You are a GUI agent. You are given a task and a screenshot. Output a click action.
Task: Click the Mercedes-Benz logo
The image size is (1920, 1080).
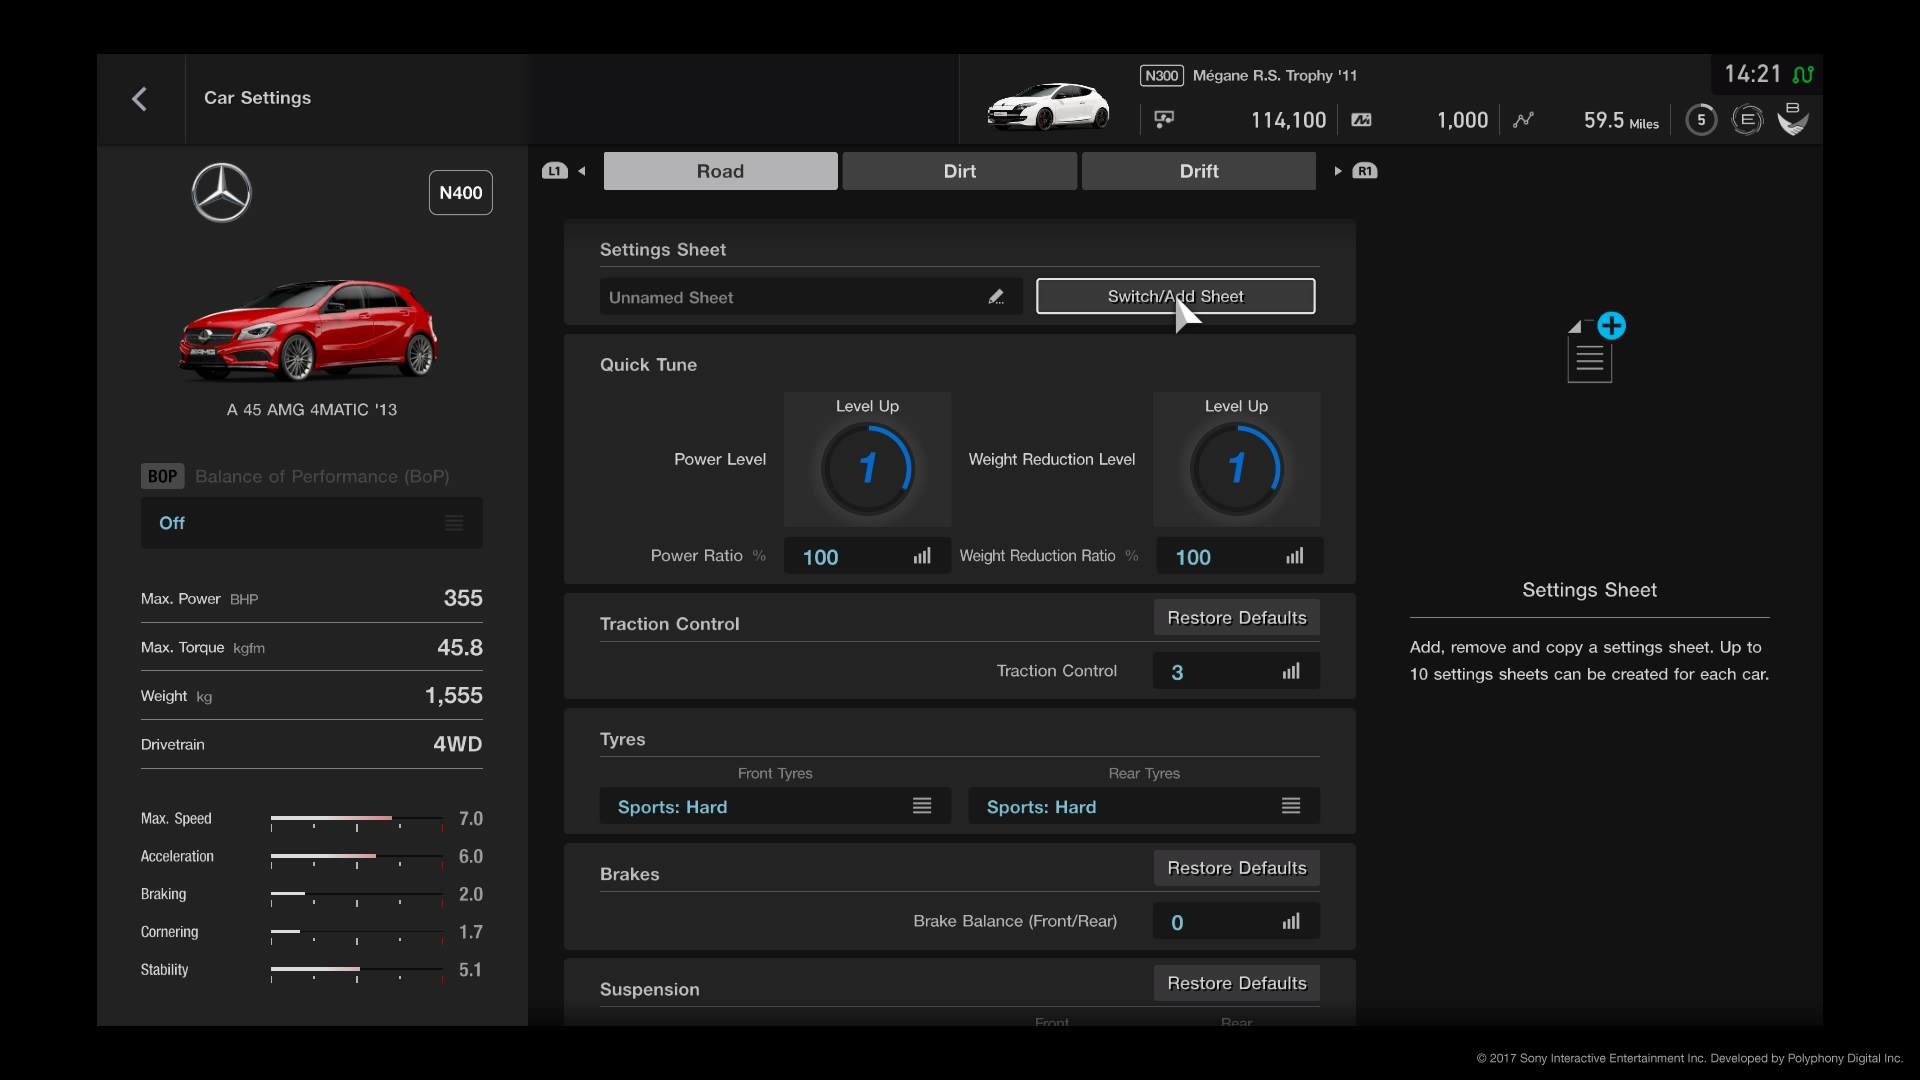pyautogui.click(x=221, y=192)
